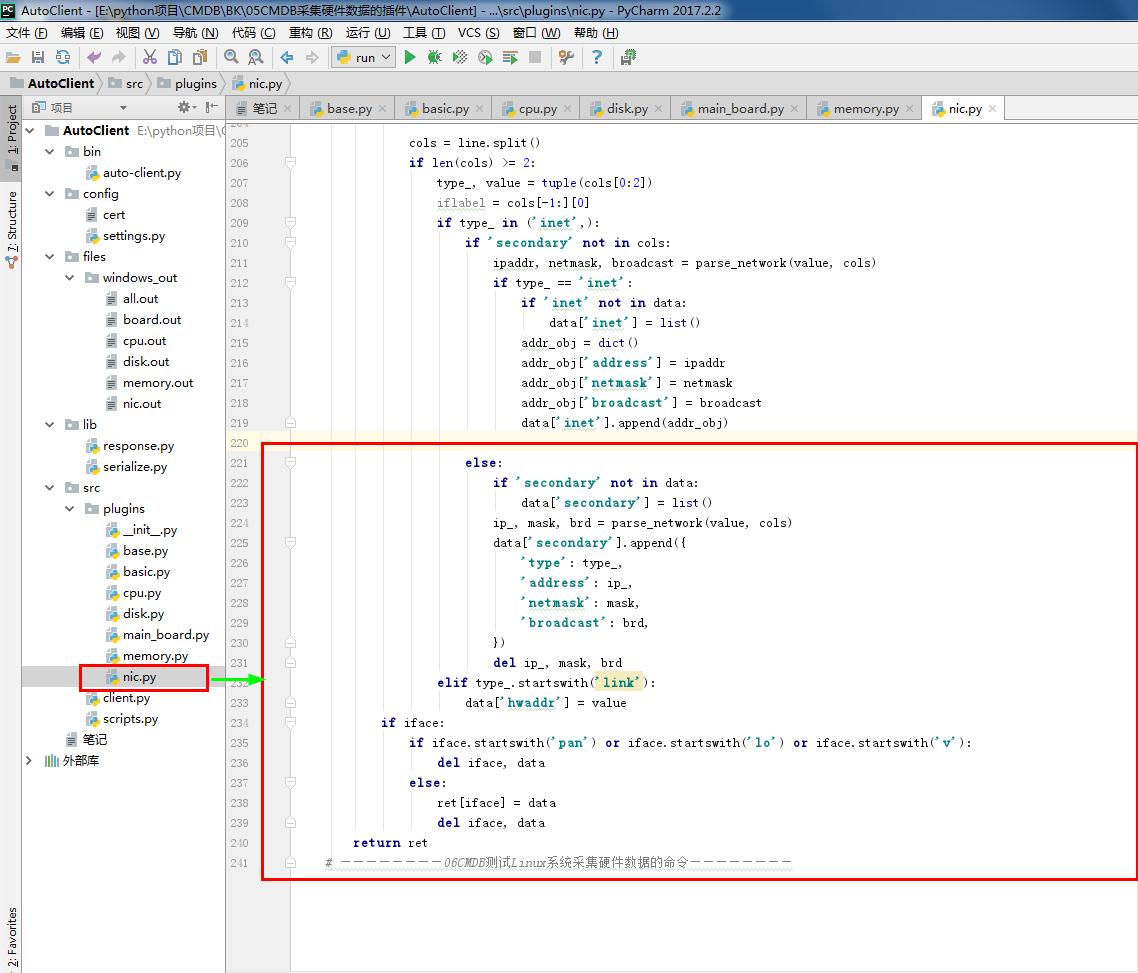Screen dimensions: 1138x973
Task: Open the VCS (S) menu
Action: coord(478,33)
